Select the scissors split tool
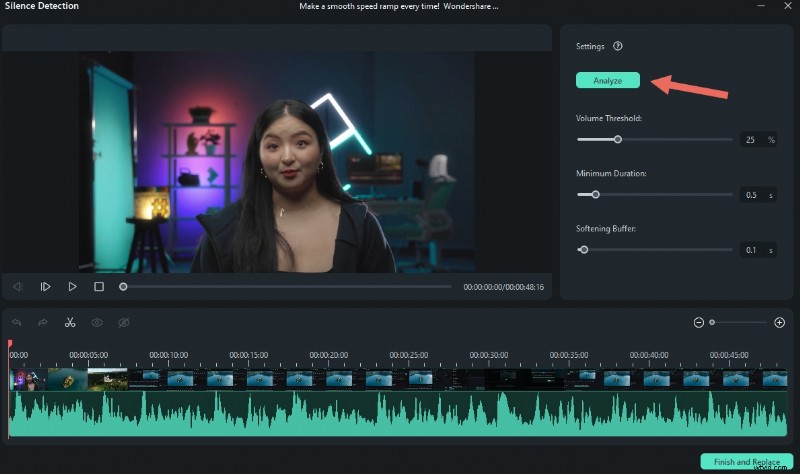The width and height of the screenshot is (800, 474). click(x=70, y=322)
